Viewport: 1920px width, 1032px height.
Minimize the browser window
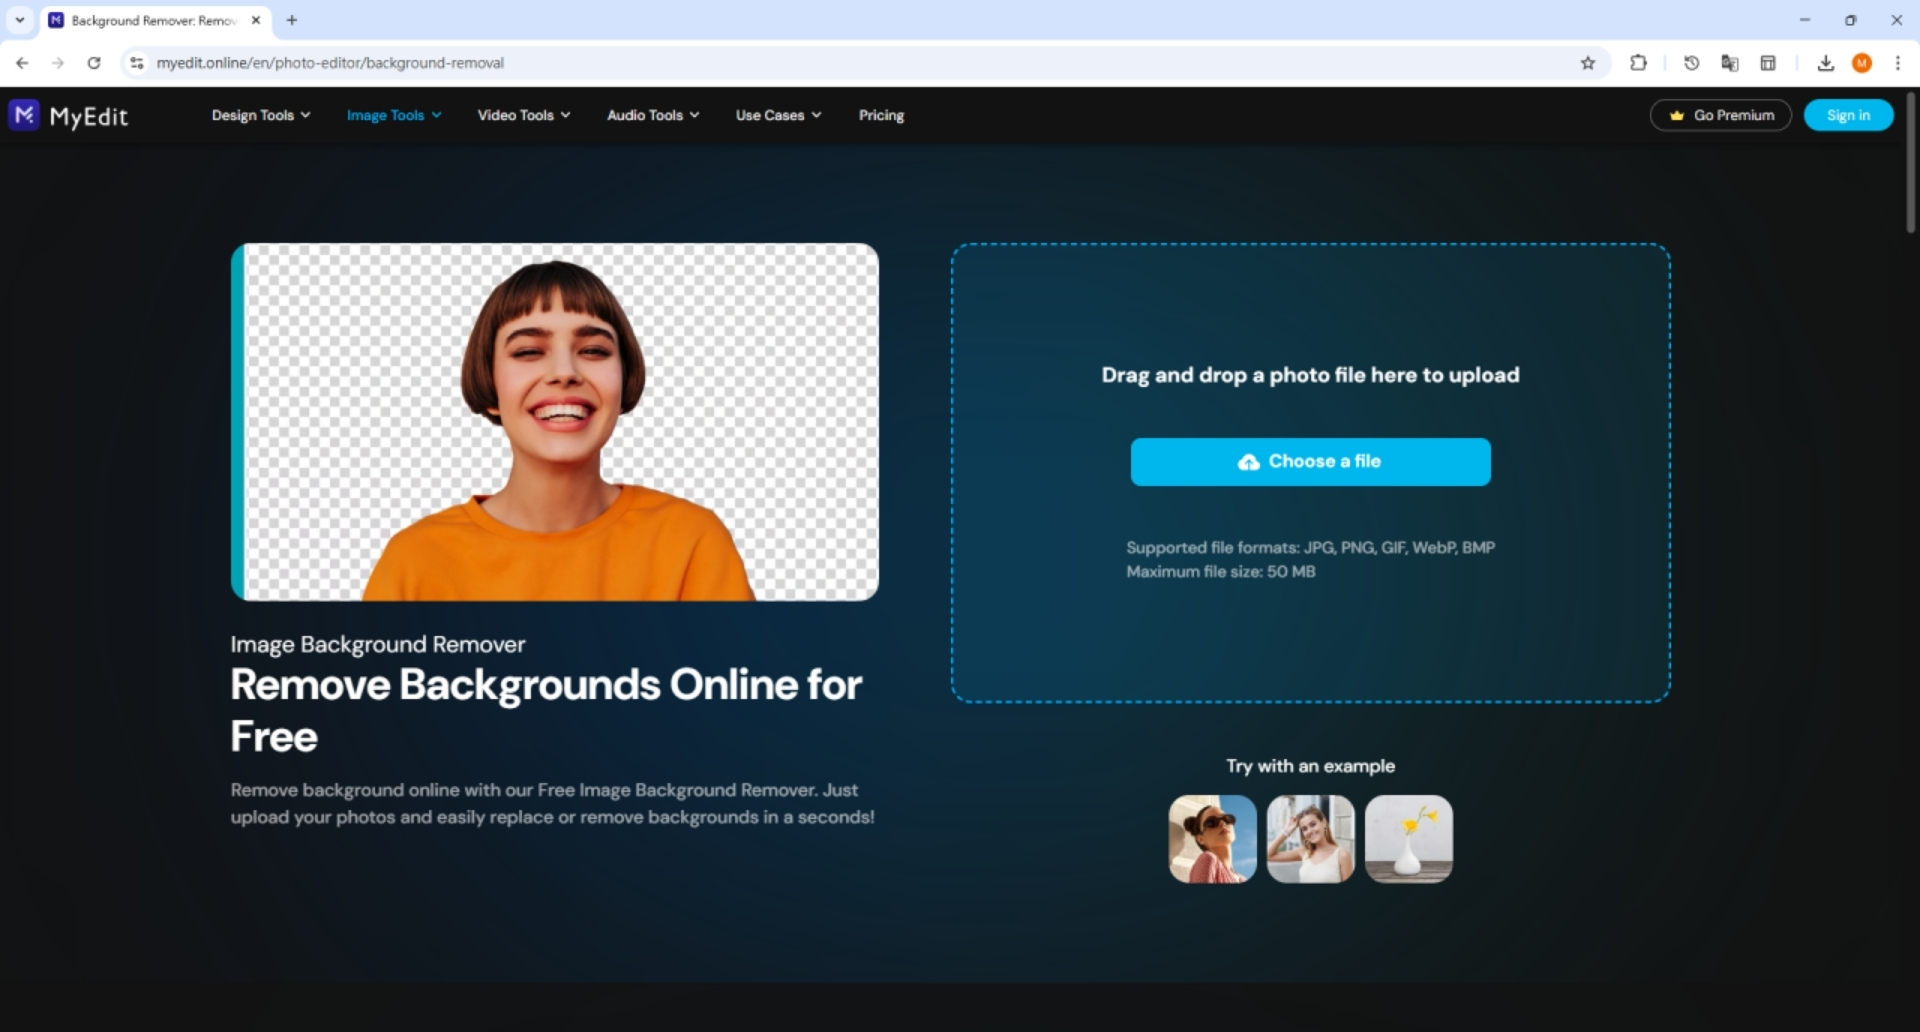pyautogui.click(x=1805, y=20)
